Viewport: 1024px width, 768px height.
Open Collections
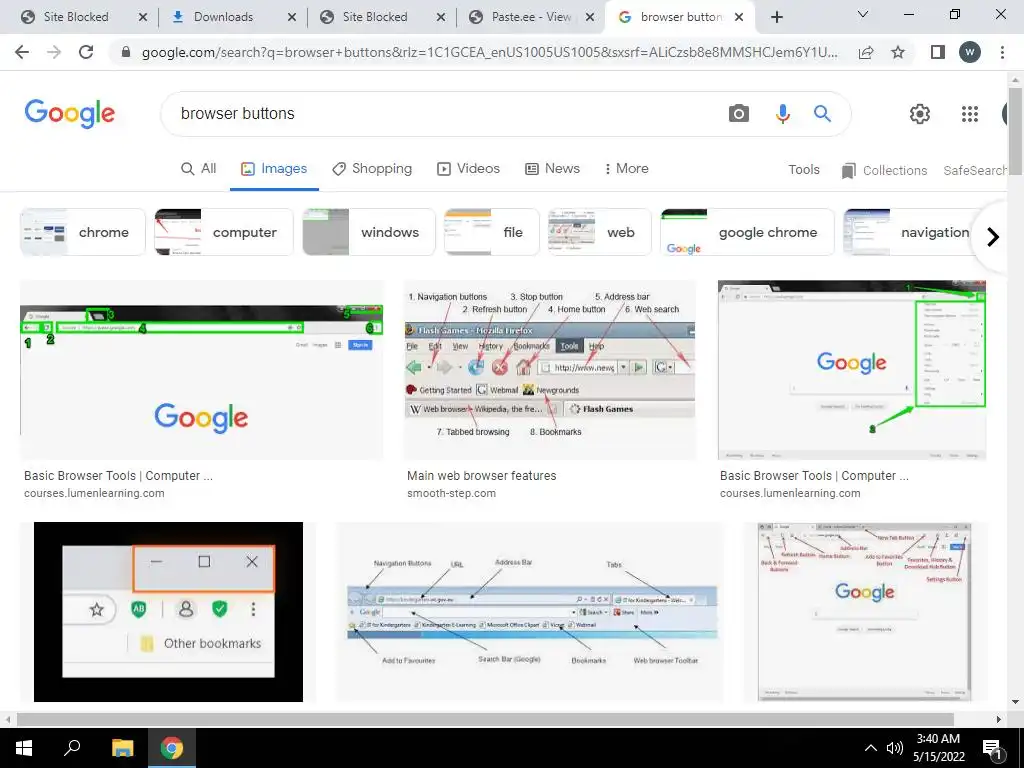[884, 170]
